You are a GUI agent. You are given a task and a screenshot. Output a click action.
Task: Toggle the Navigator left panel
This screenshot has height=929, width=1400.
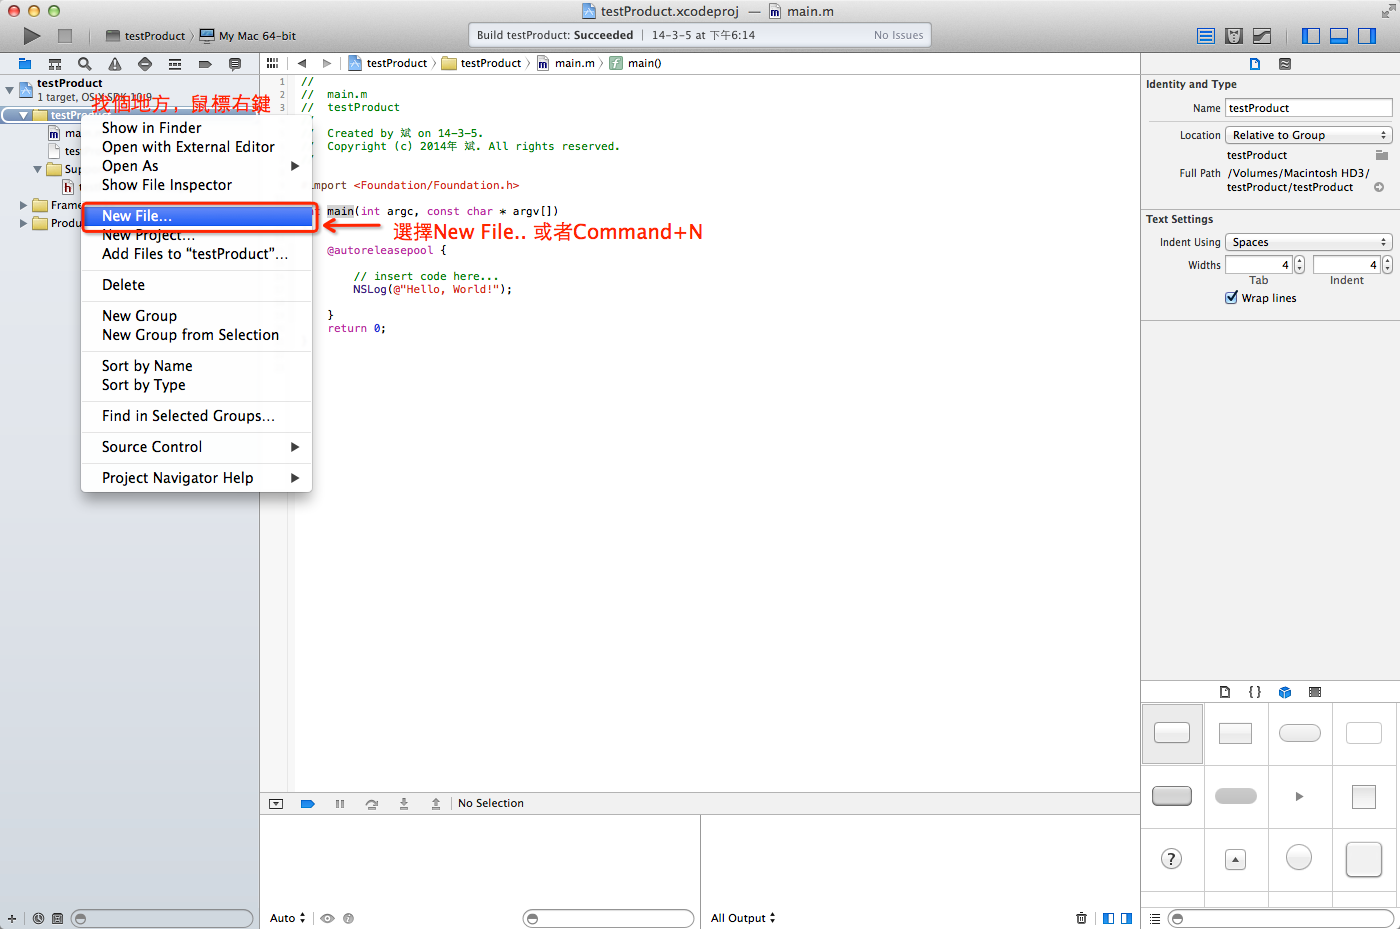(1311, 36)
